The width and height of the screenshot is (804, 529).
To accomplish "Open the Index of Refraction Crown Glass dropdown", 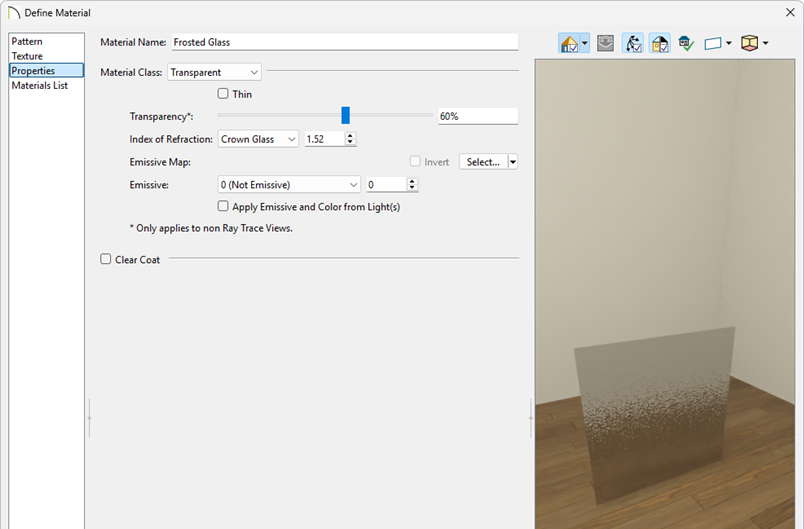I will pos(258,139).
